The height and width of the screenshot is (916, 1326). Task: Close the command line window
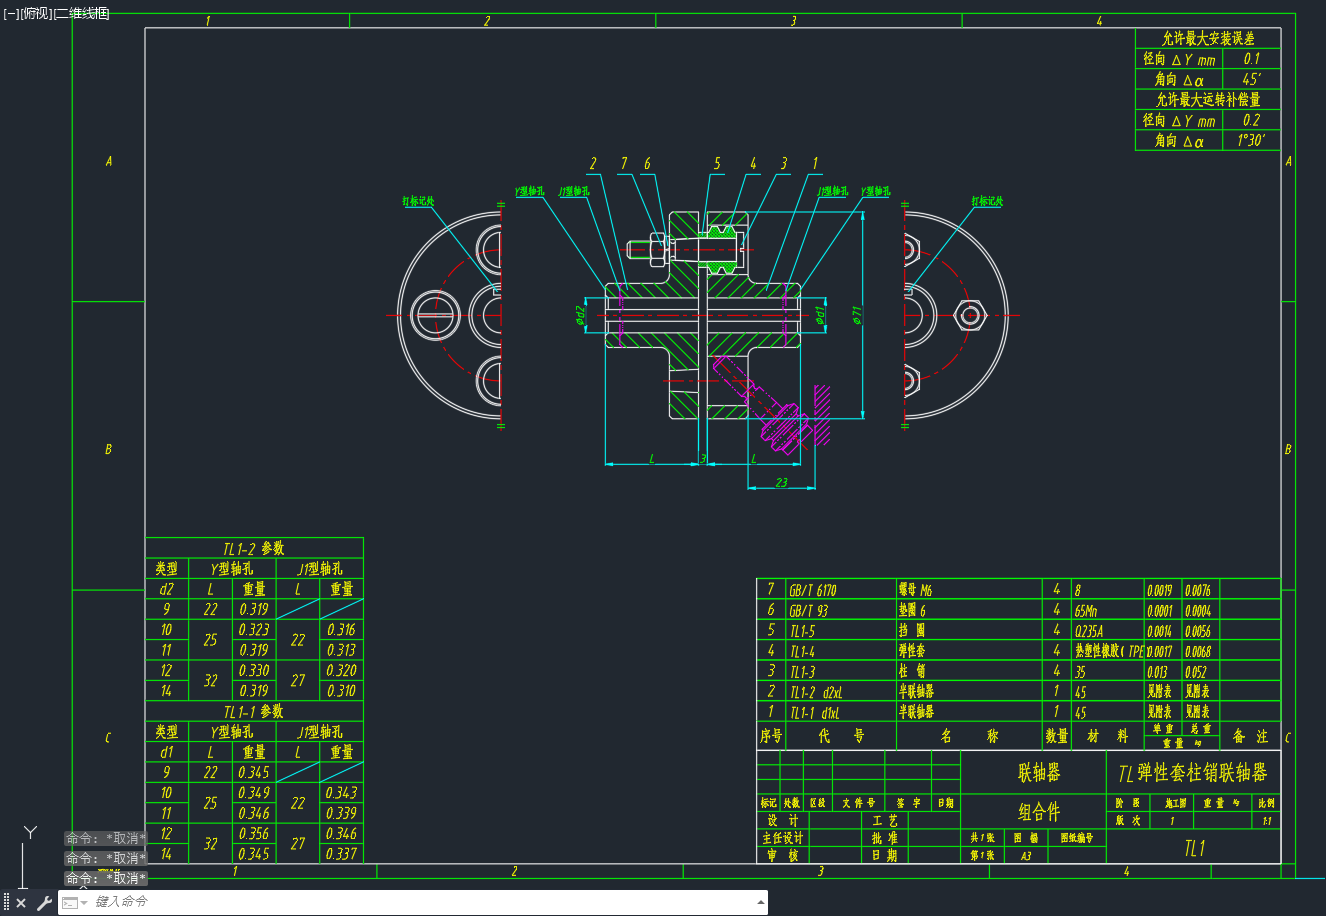(21, 903)
